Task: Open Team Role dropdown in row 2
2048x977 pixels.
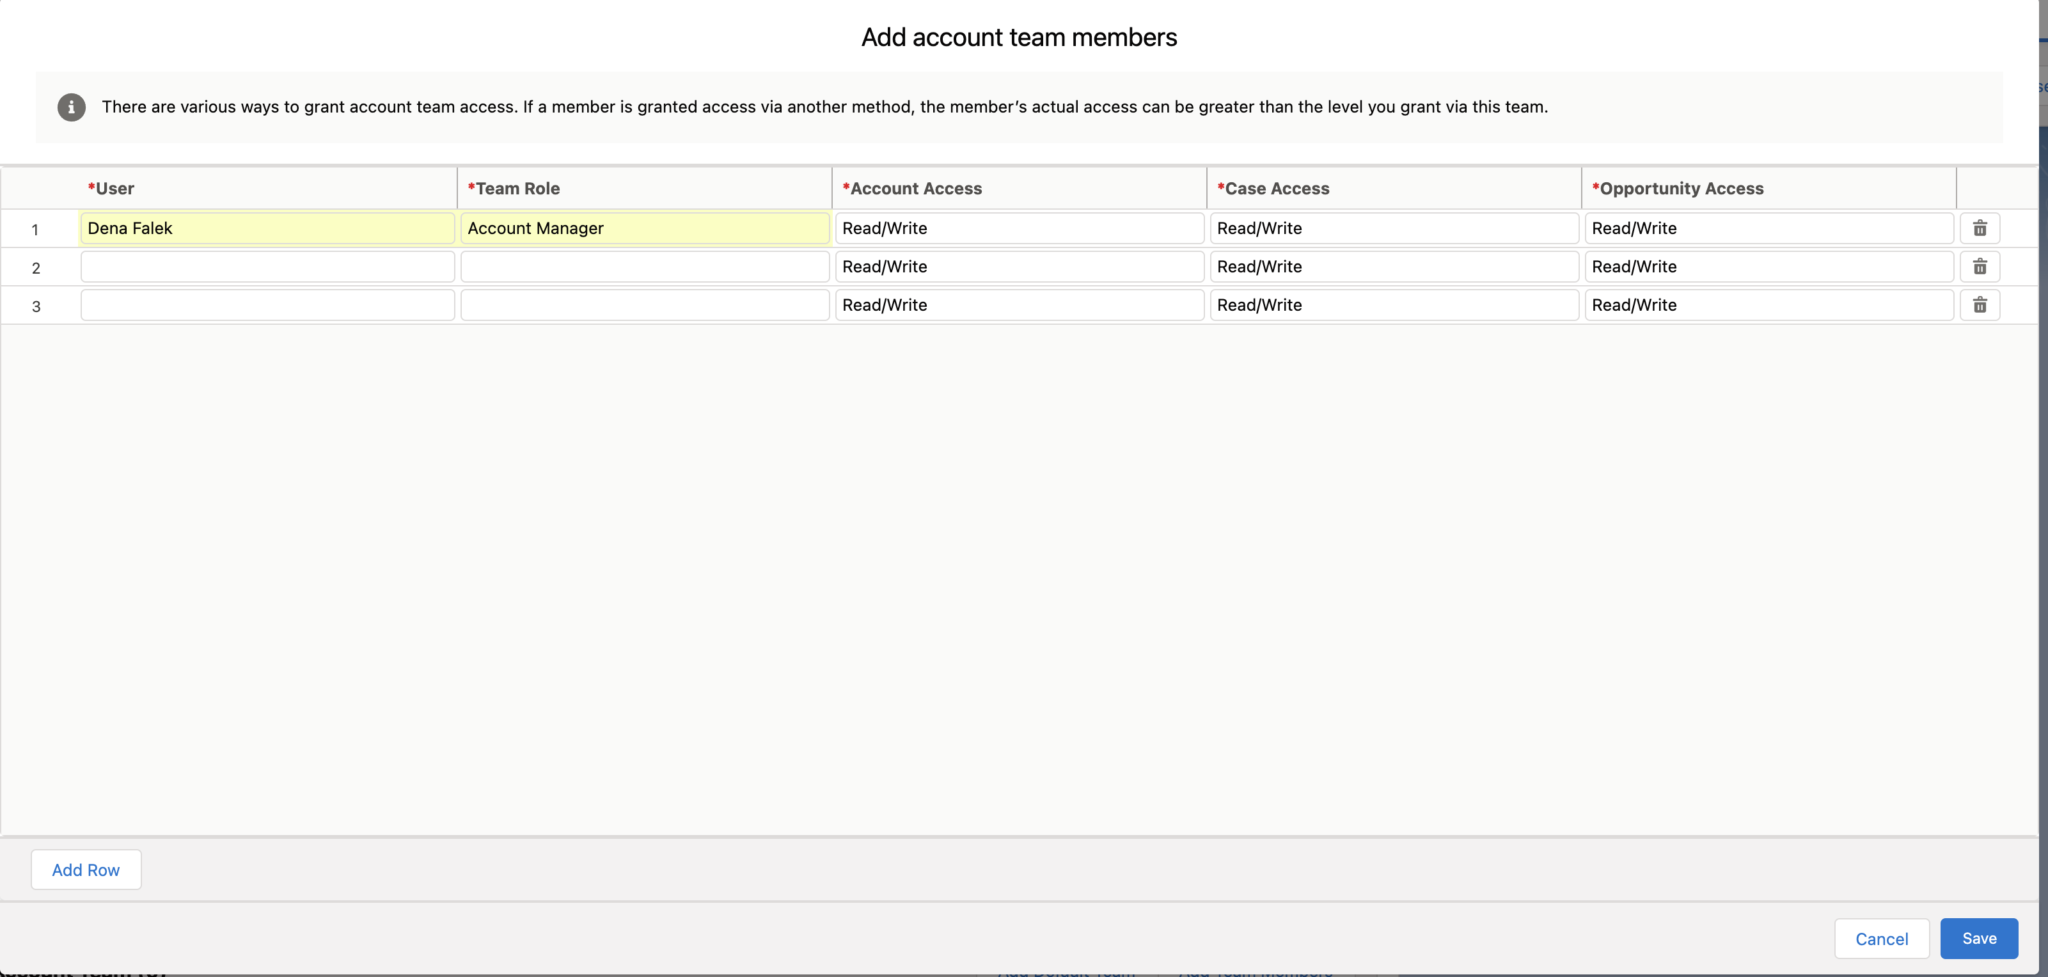Action: point(645,267)
